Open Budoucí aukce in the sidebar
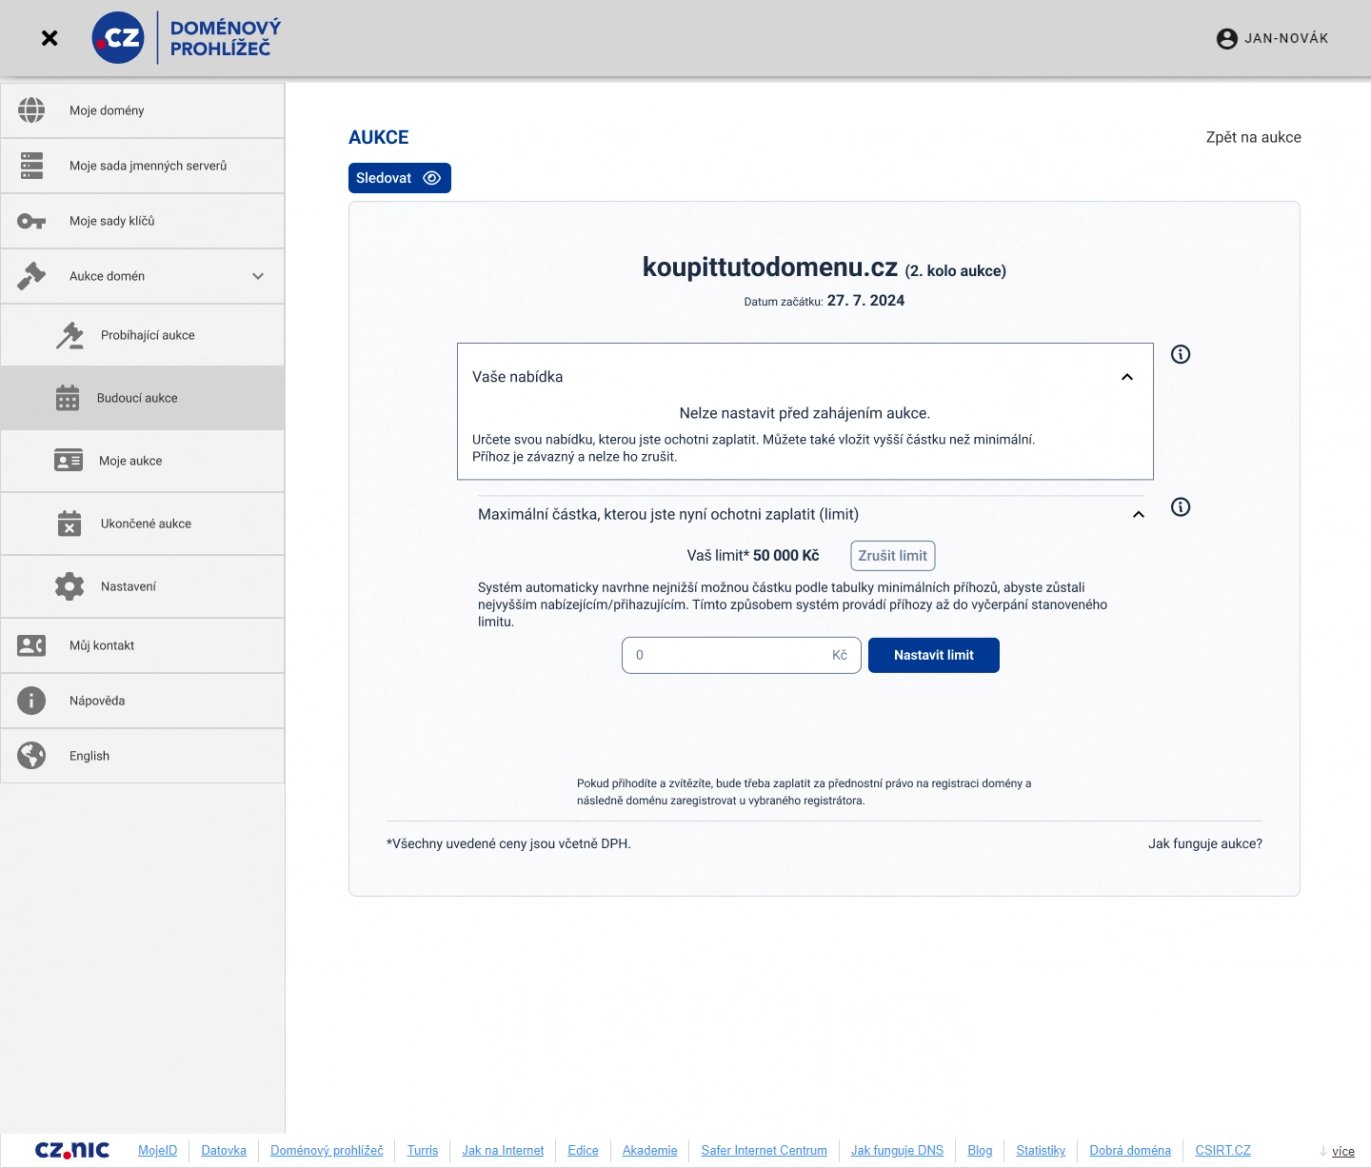This screenshot has height=1168, width=1371. point(137,398)
